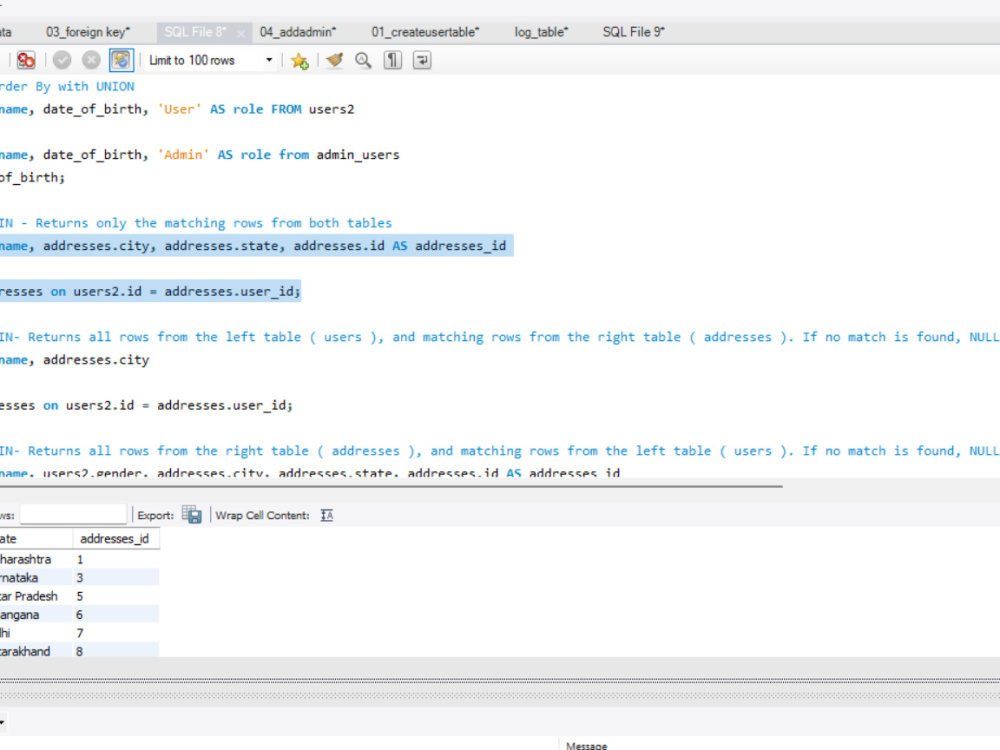Image resolution: width=1000 pixels, height=750 pixels.
Task: Click the editor horizontal scrollbar
Action: tap(391, 486)
